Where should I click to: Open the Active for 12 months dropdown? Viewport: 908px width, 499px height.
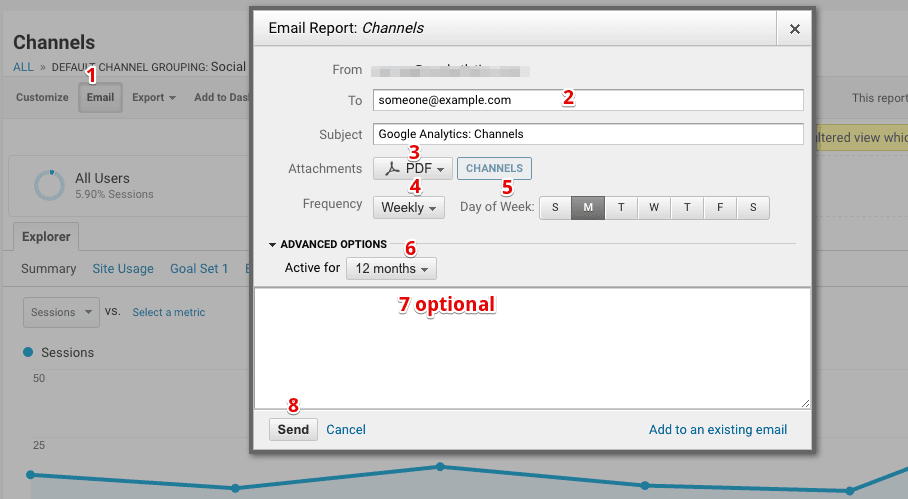point(391,269)
